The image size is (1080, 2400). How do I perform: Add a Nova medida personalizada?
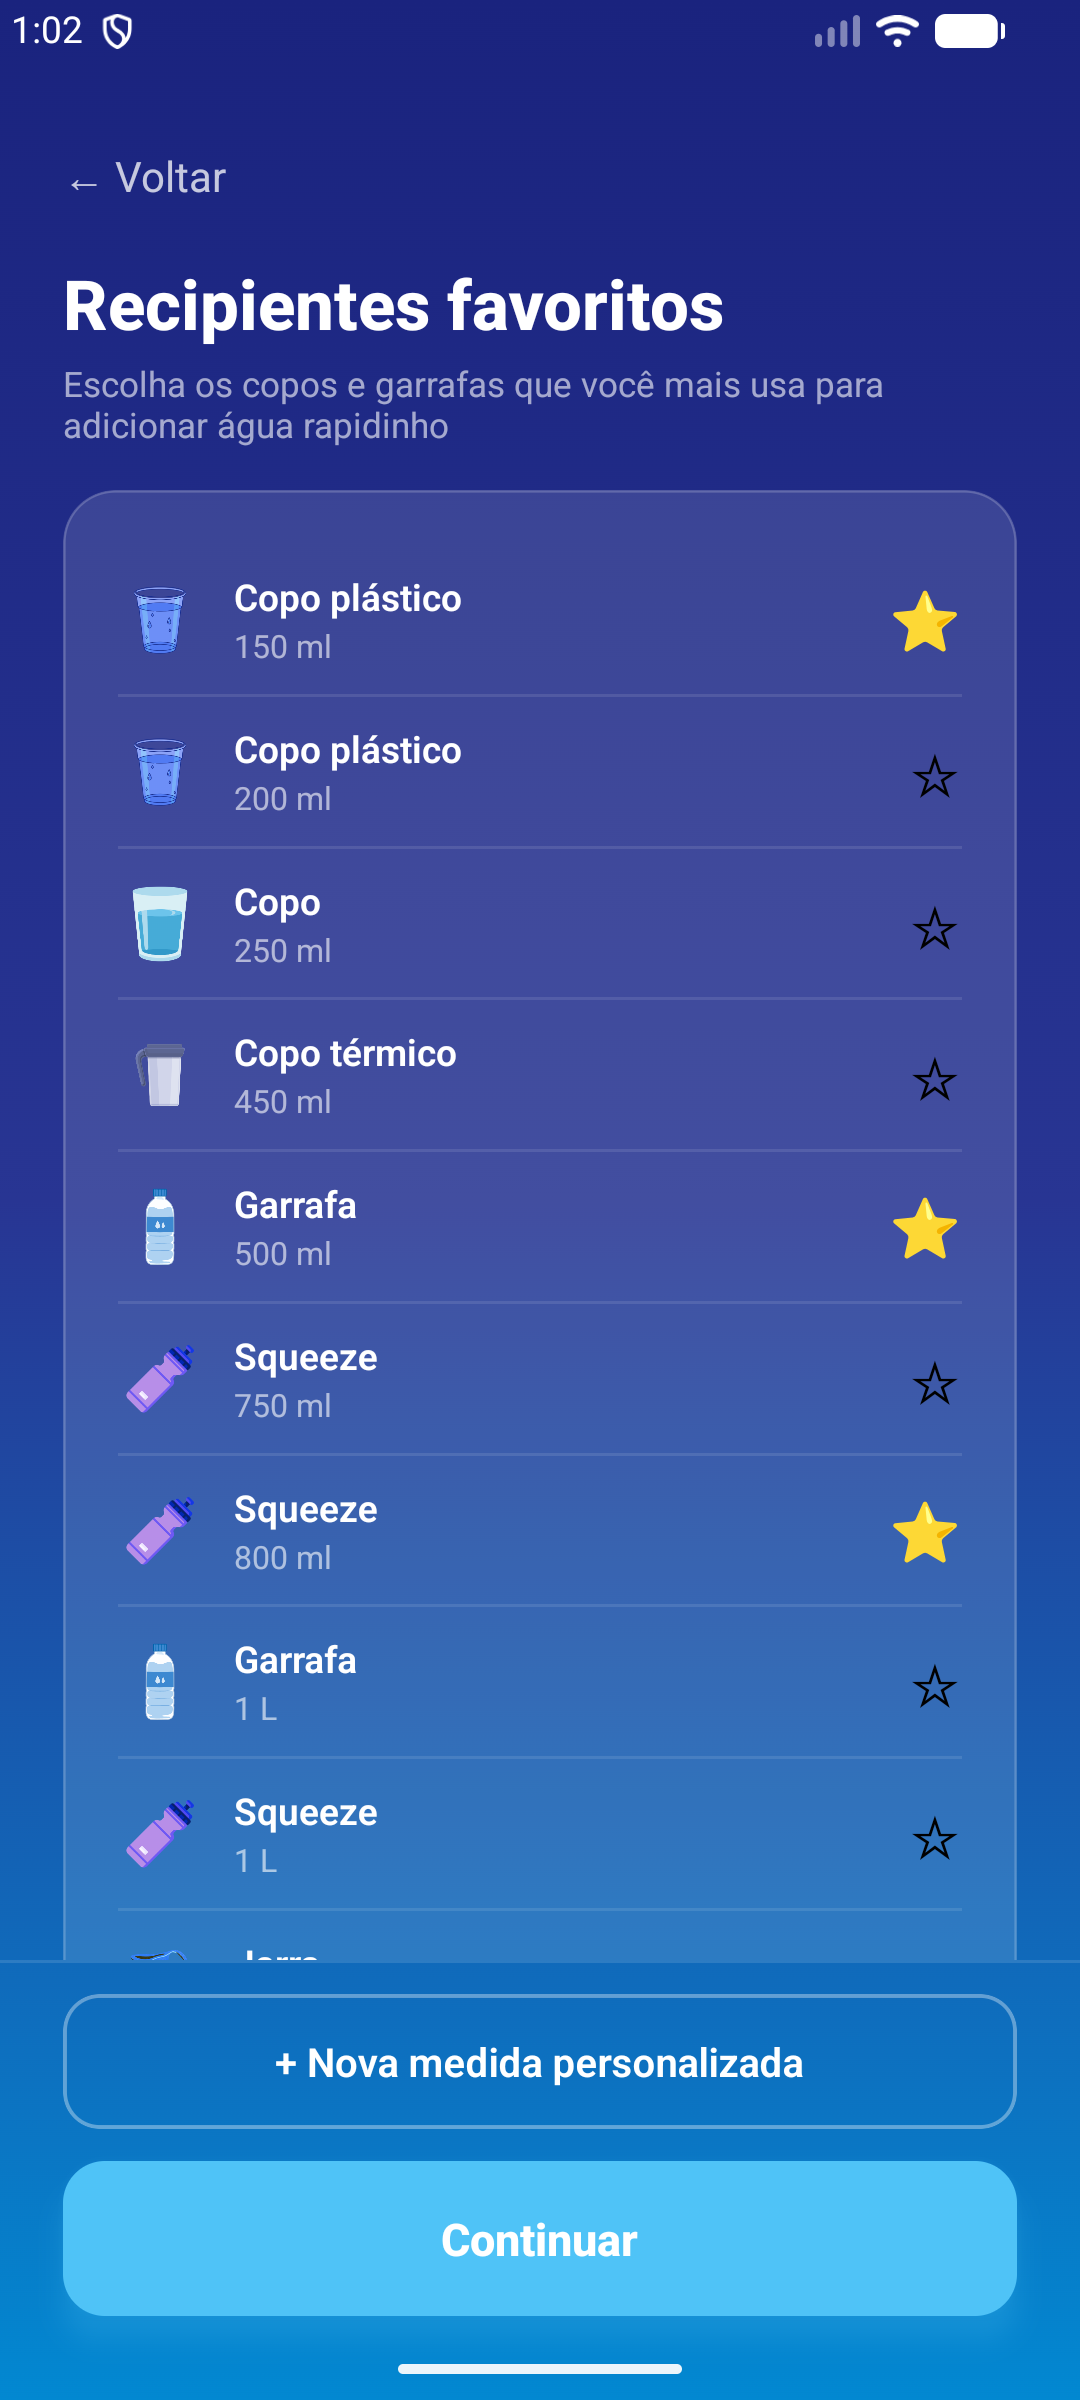pos(540,2062)
